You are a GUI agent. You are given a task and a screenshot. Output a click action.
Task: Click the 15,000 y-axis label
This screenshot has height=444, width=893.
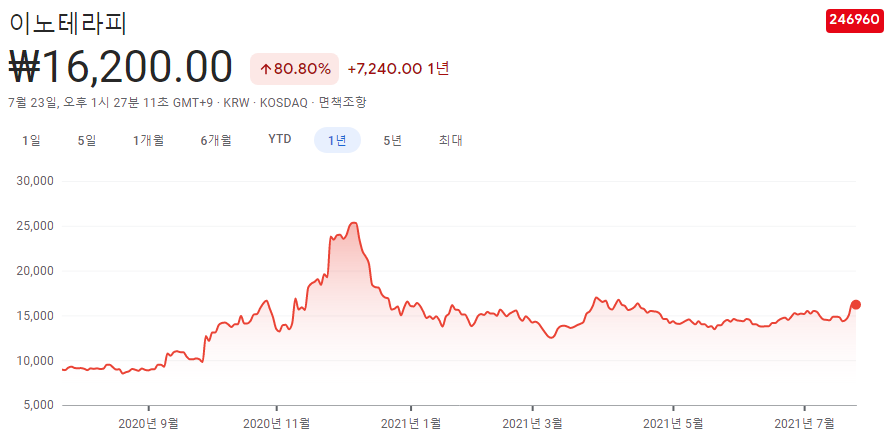coord(36,316)
